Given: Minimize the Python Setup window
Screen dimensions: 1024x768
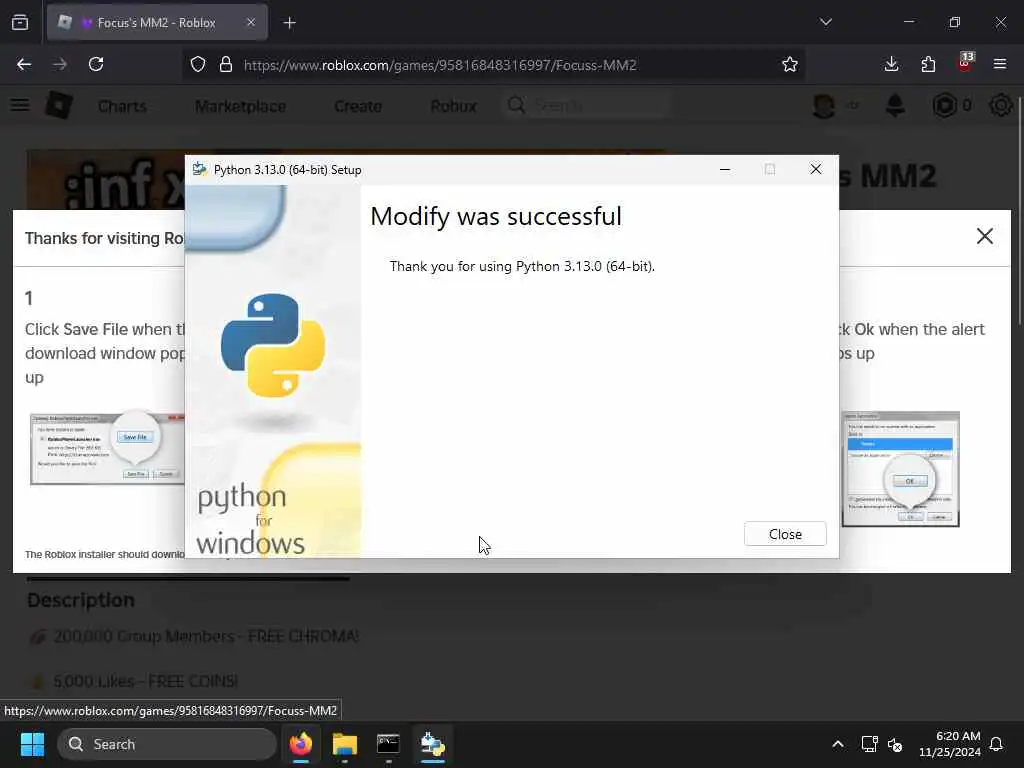Looking at the screenshot, I should [725, 169].
